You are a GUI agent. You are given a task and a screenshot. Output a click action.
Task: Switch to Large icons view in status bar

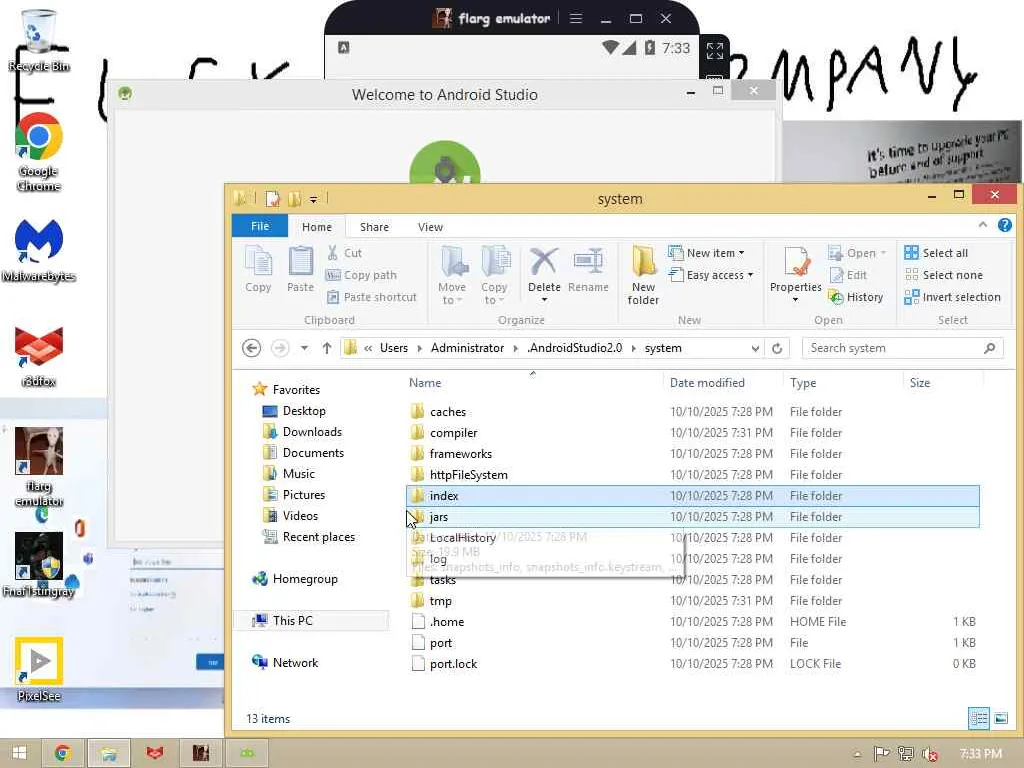pos(1000,718)
